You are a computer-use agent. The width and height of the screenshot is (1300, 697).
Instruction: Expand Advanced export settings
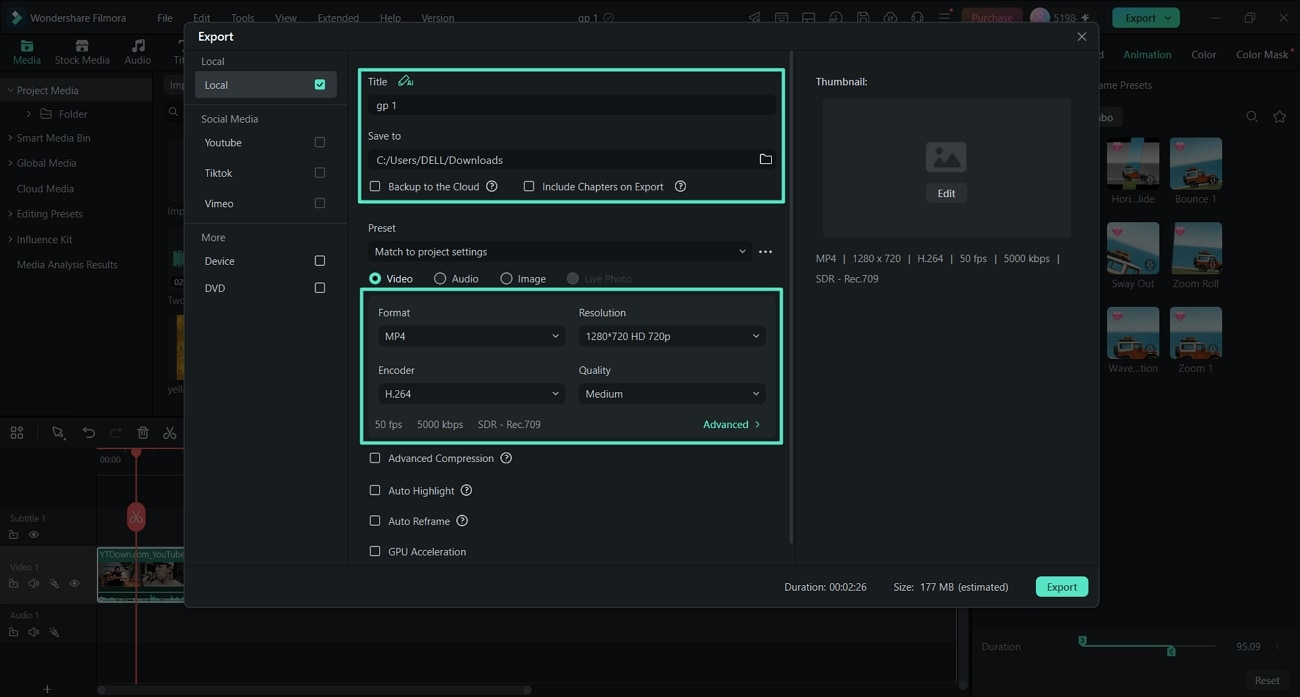731,424
